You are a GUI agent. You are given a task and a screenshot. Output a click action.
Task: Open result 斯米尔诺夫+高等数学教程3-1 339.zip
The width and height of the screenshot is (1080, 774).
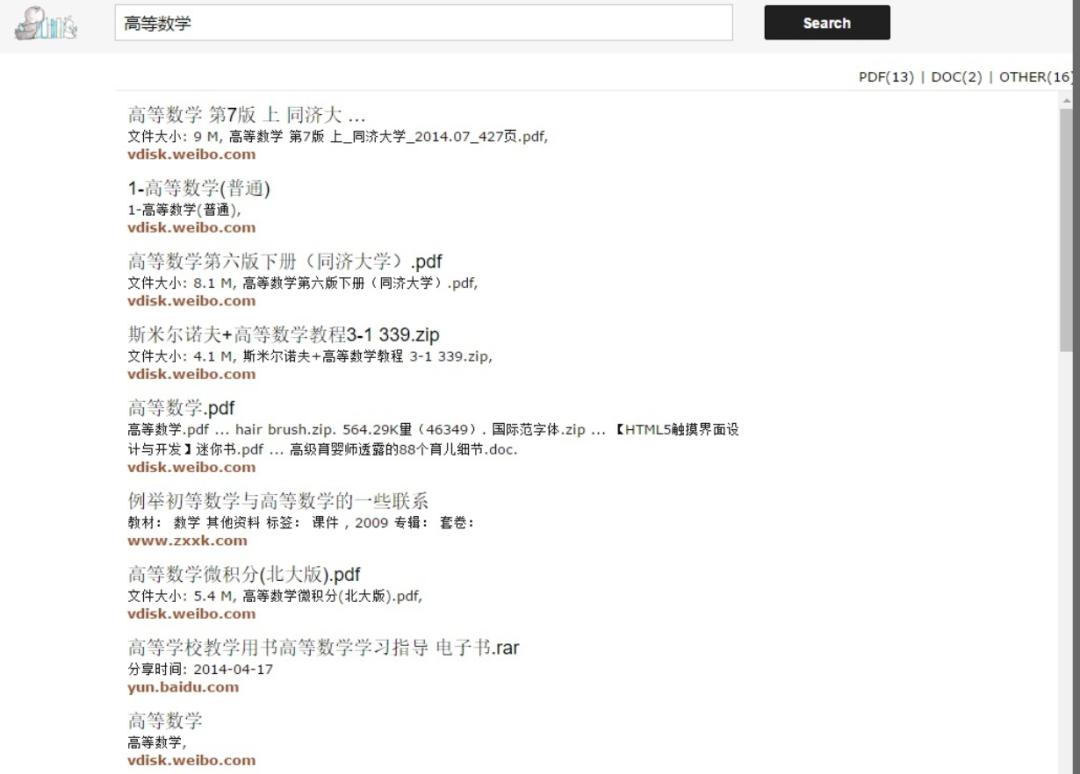283,335
